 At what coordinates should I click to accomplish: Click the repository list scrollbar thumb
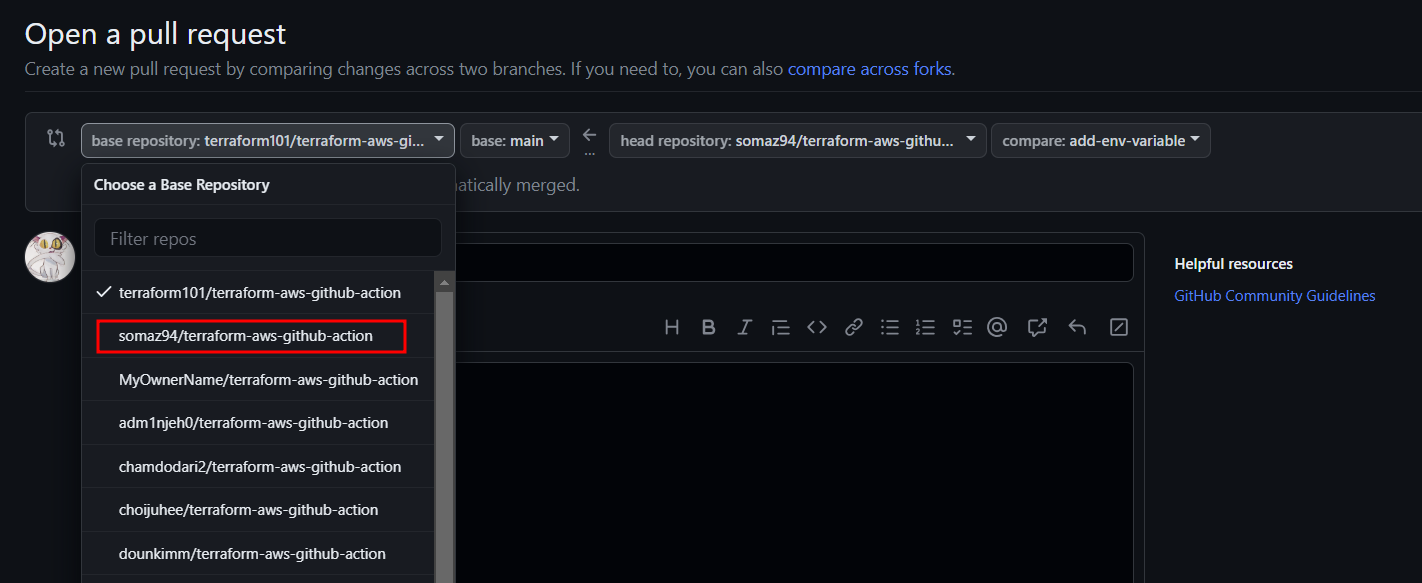point(445,435)
